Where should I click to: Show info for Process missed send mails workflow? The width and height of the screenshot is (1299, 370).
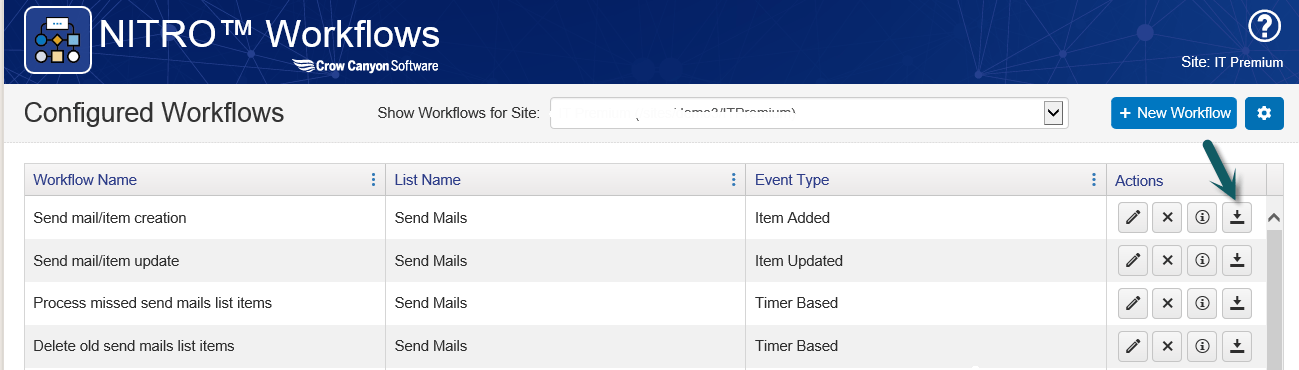pos(1202,303)
